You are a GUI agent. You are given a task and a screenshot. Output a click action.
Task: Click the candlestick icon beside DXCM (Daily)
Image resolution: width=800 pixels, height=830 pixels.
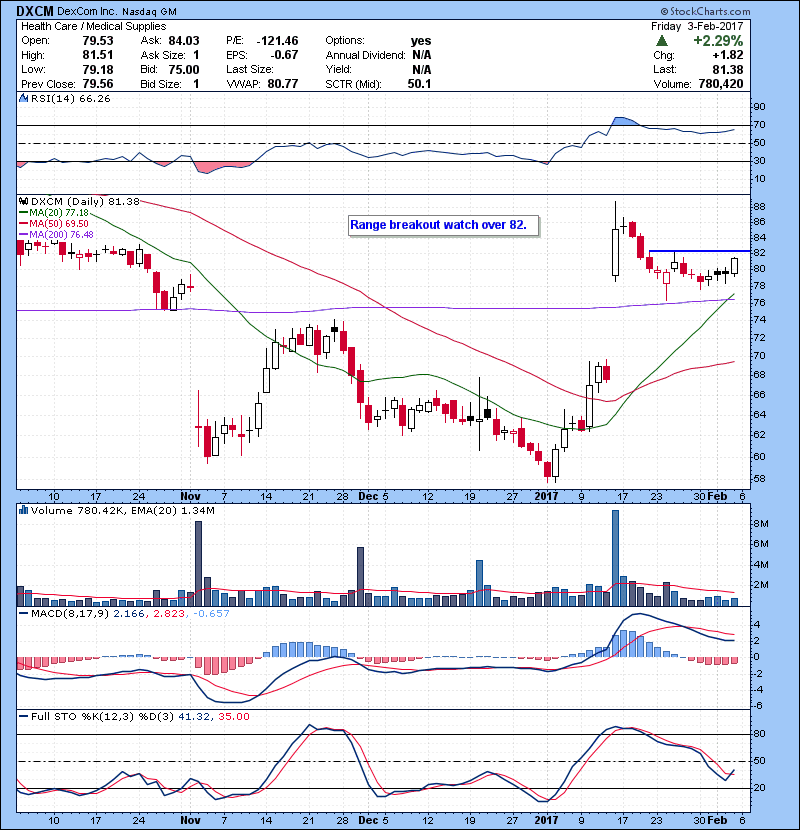click(x=23, y=201)
